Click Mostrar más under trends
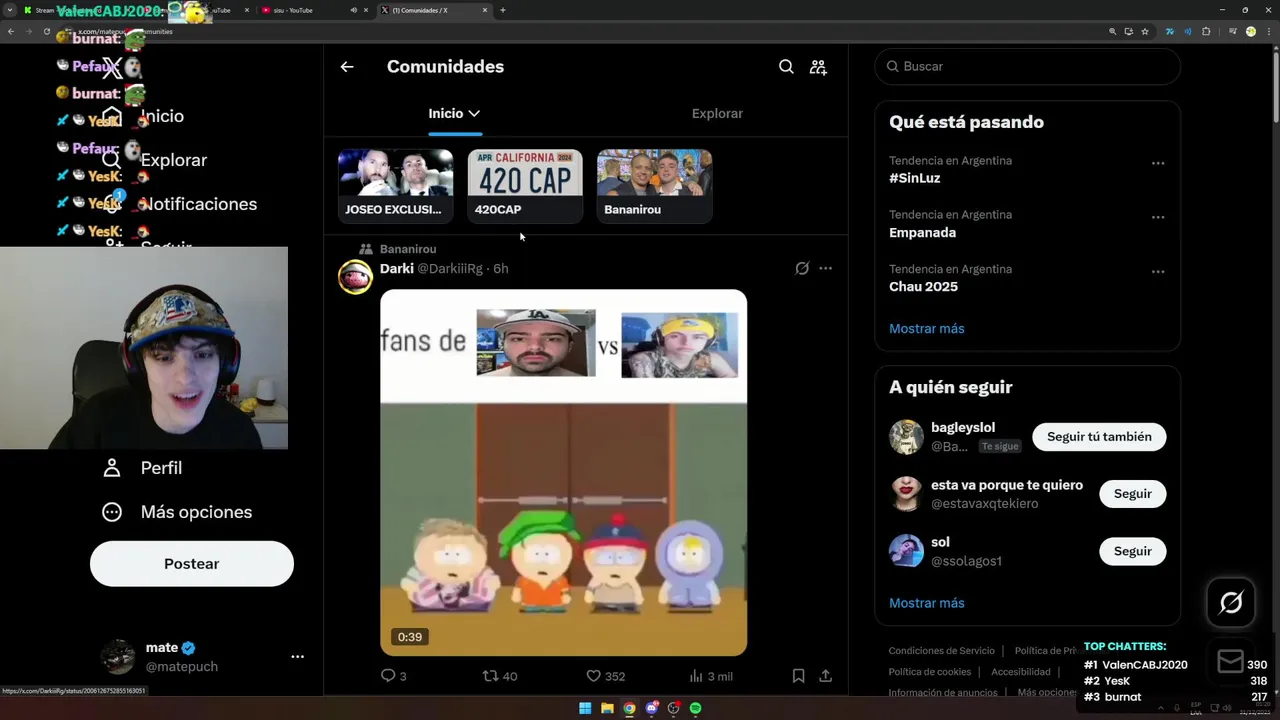1280x720 pixels. click(927, 329)
